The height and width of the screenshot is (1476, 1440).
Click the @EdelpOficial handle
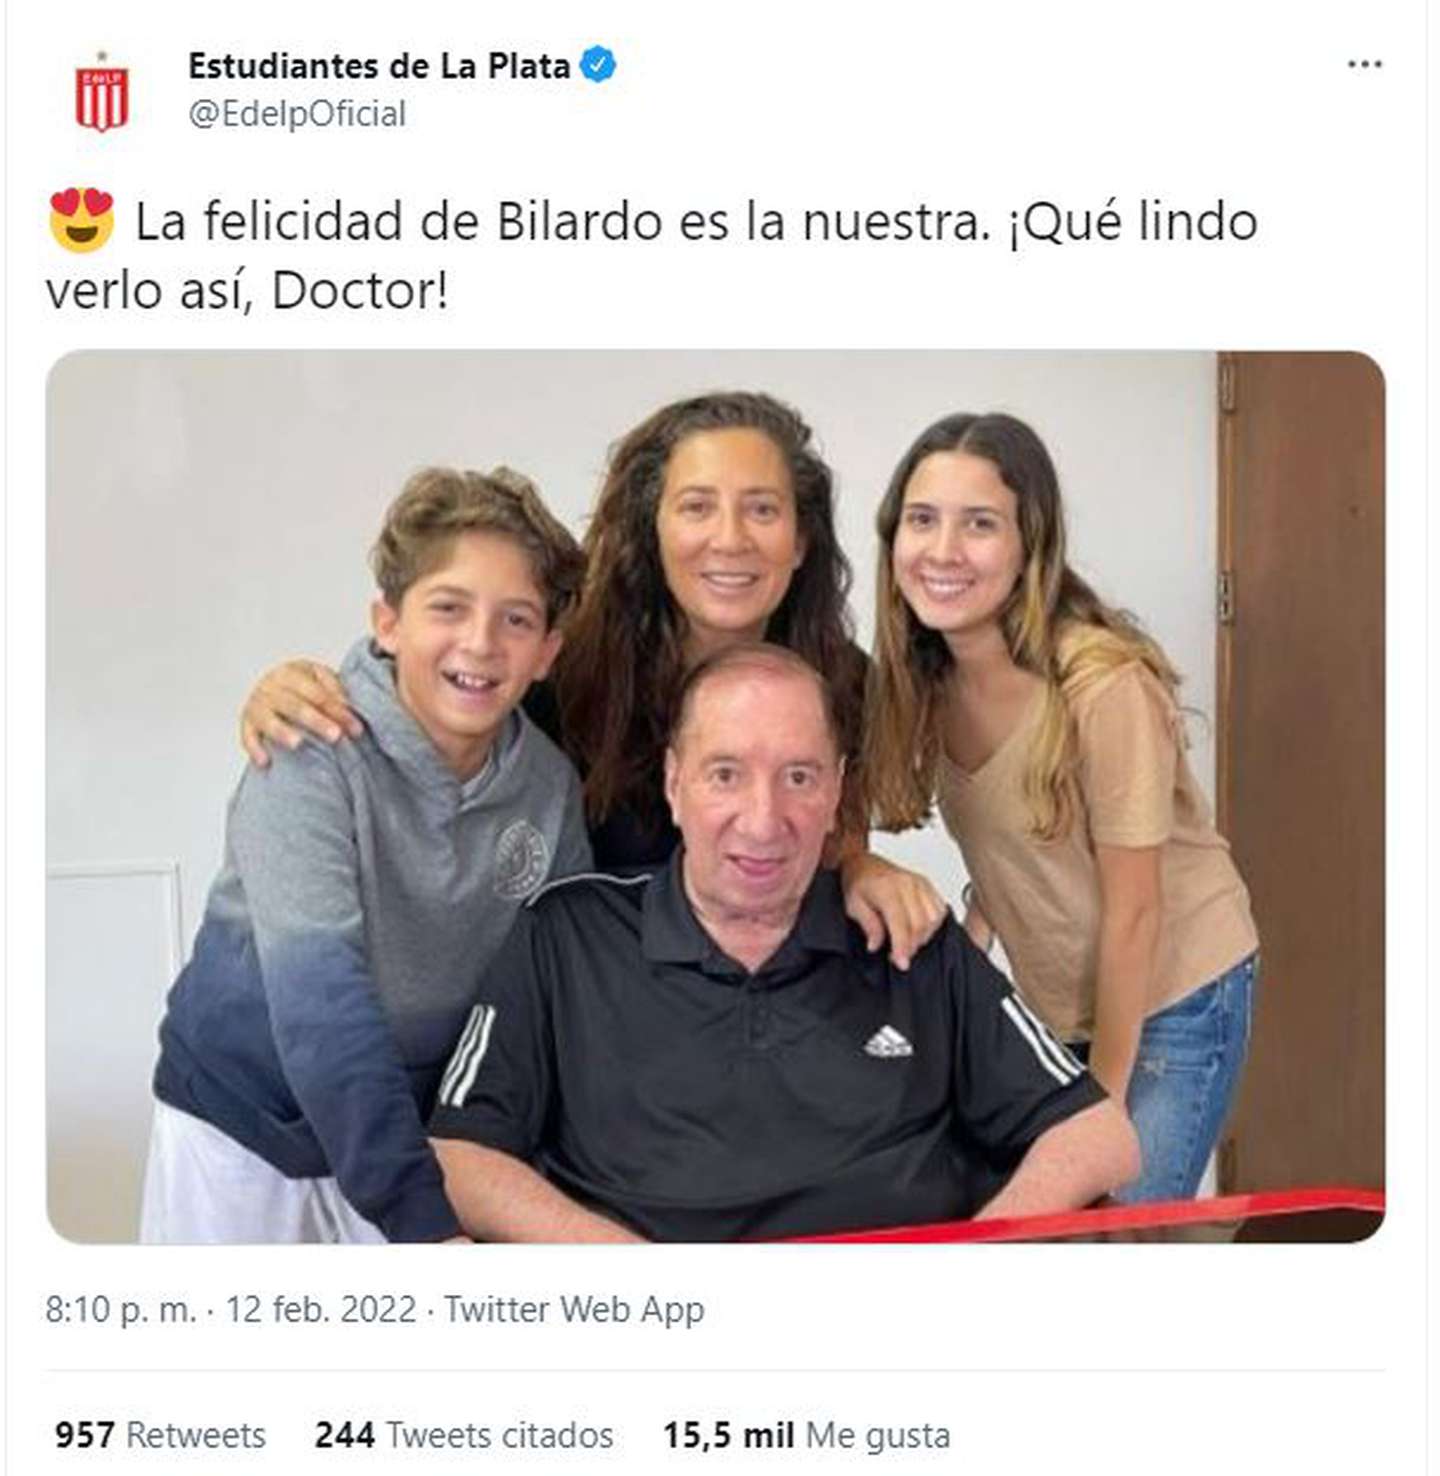pos(297,114)
